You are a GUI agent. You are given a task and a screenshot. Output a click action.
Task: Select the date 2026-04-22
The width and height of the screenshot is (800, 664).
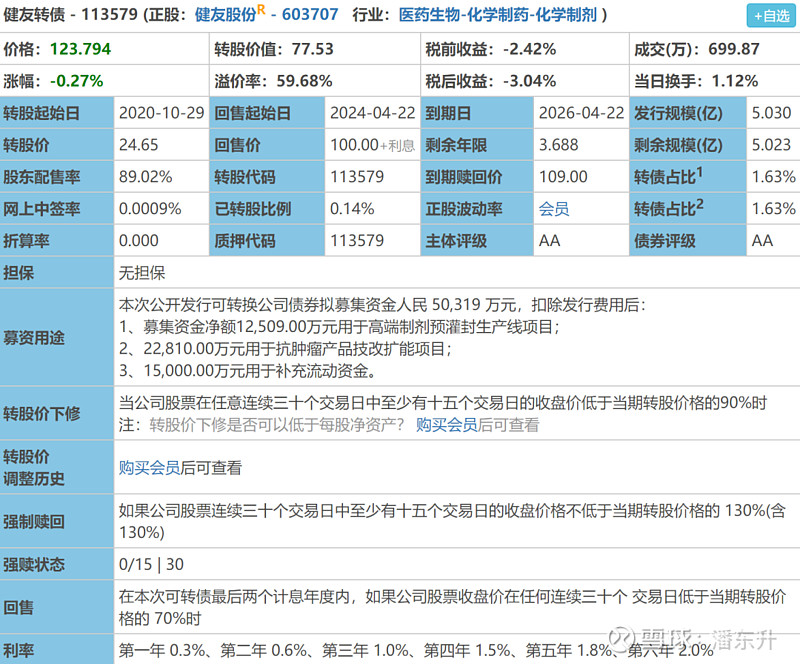tap(582, 113)
